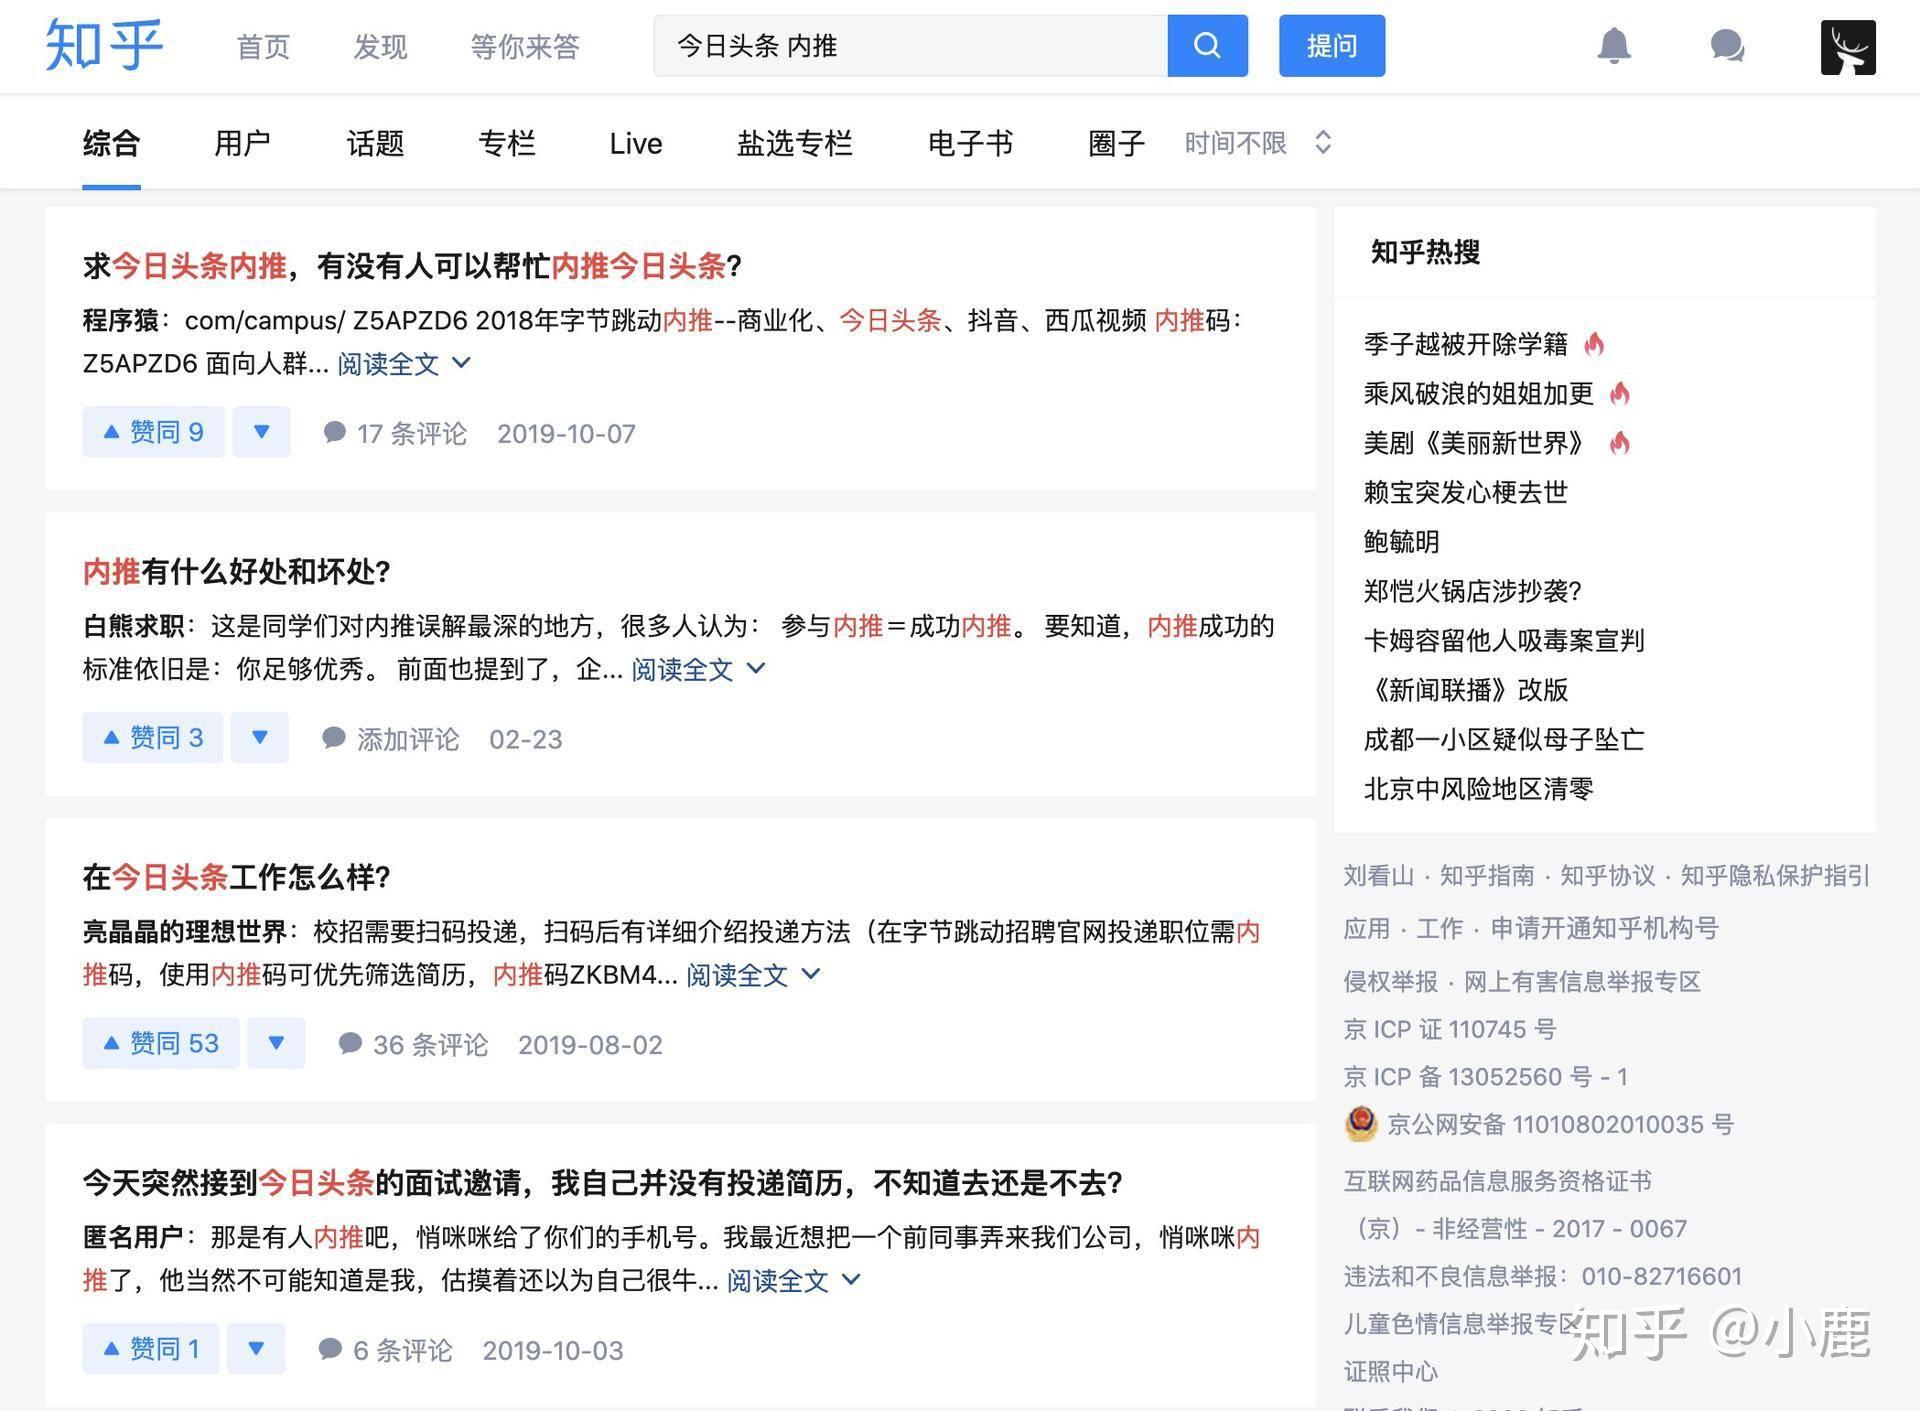Toggle the downvote arrow on 内推有什么好处和坏处
This screenshot has height=1411, width=1920.
pyautogui.click(x=260, y=737)
